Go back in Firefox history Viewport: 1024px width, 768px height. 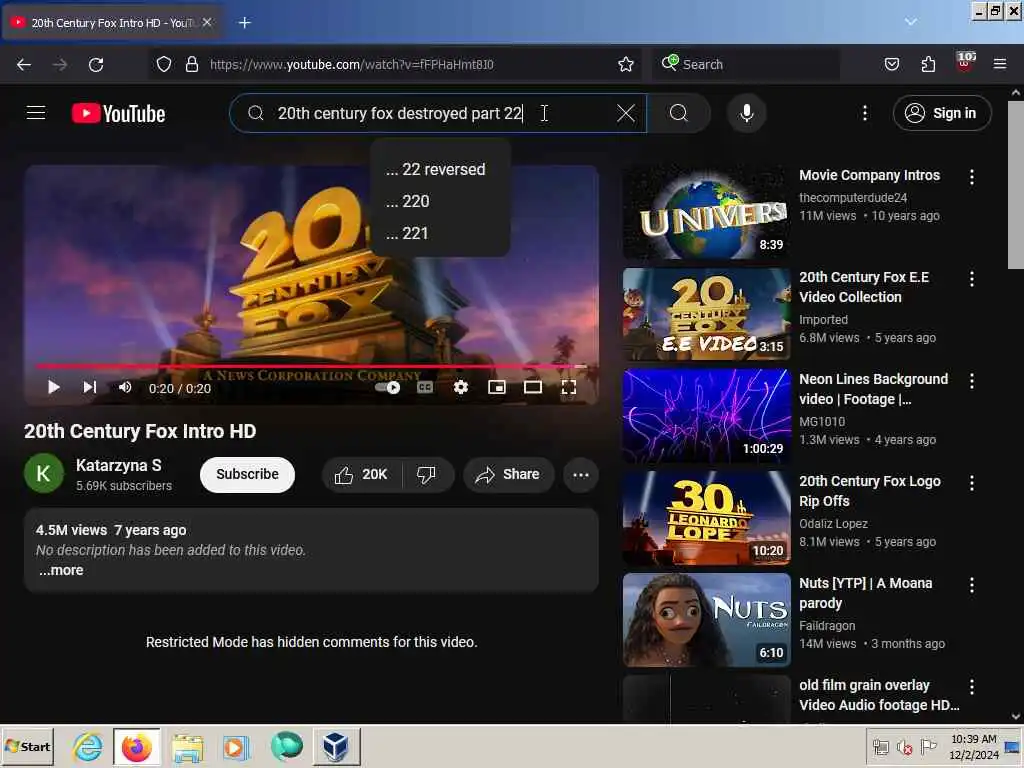tap(24, 64)
